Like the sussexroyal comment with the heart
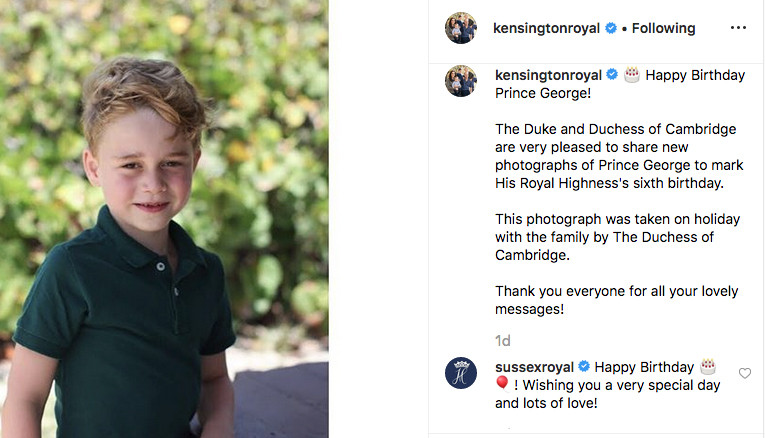The image size is (765, 438). coord(745,373)
